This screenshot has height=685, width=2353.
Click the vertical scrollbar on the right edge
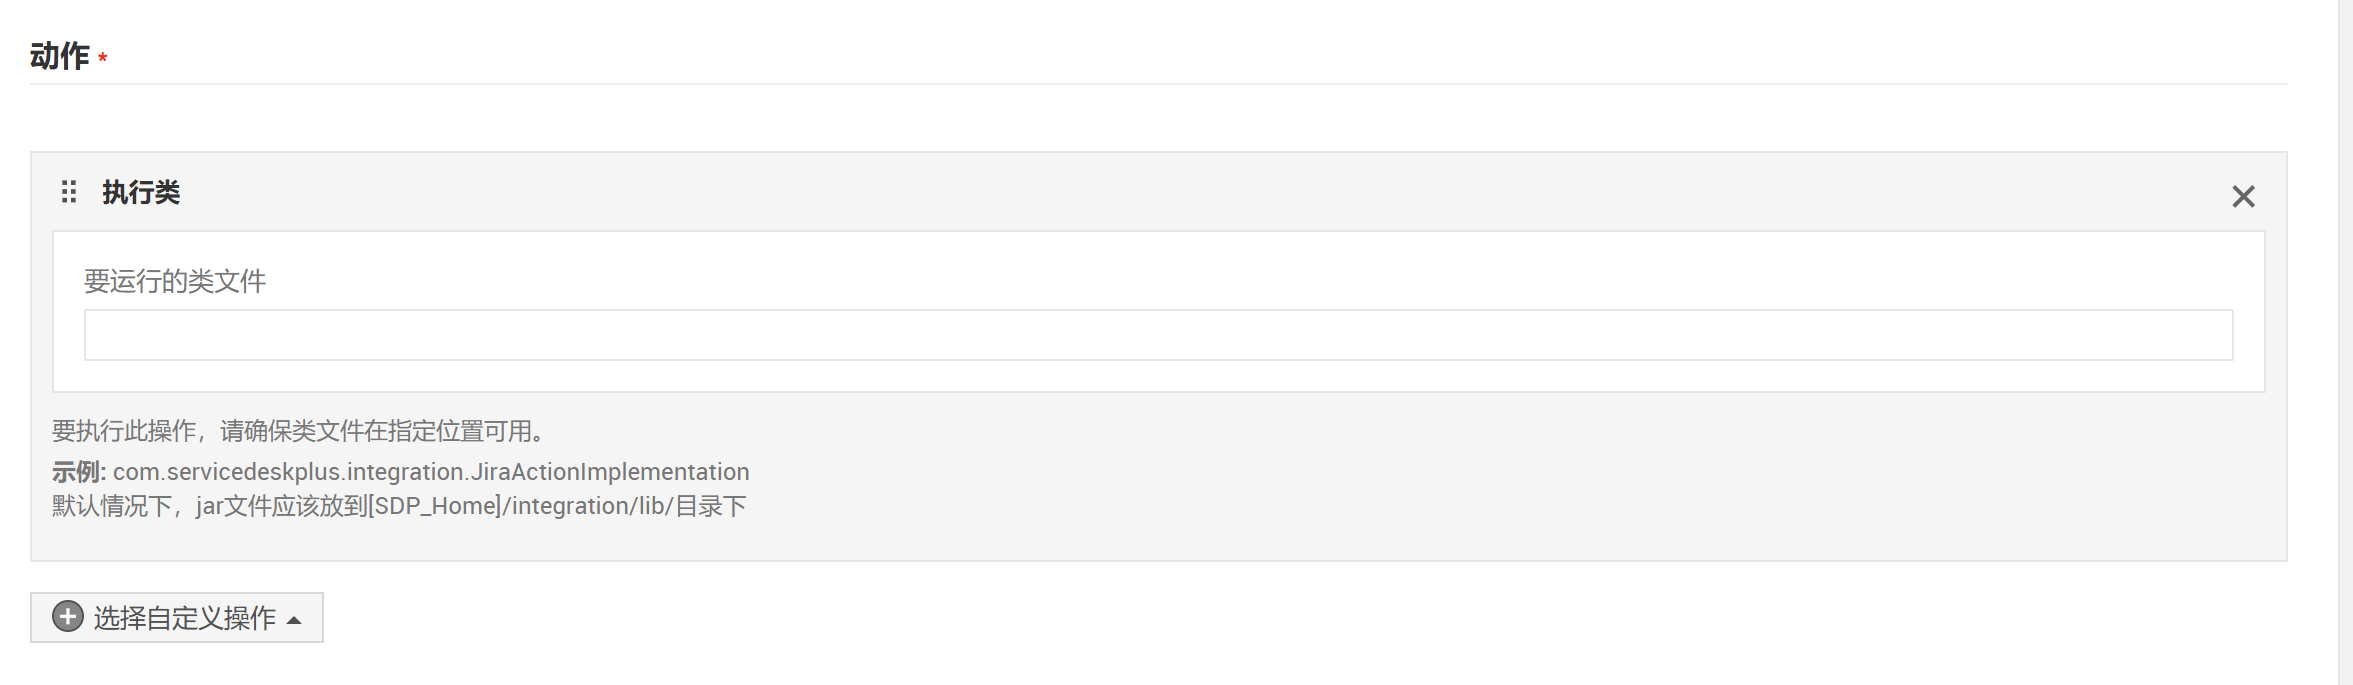2345,342
